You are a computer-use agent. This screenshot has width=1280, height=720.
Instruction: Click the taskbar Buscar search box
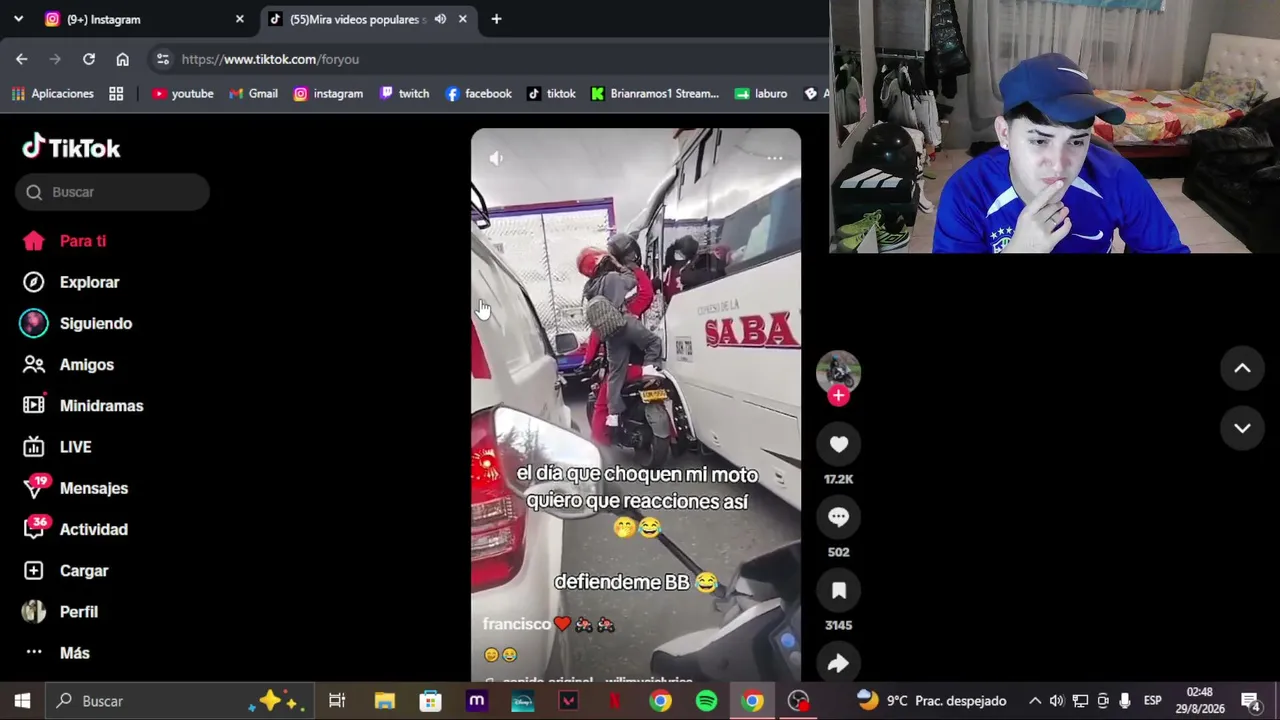pyautogui.click(x=180, y=701)
